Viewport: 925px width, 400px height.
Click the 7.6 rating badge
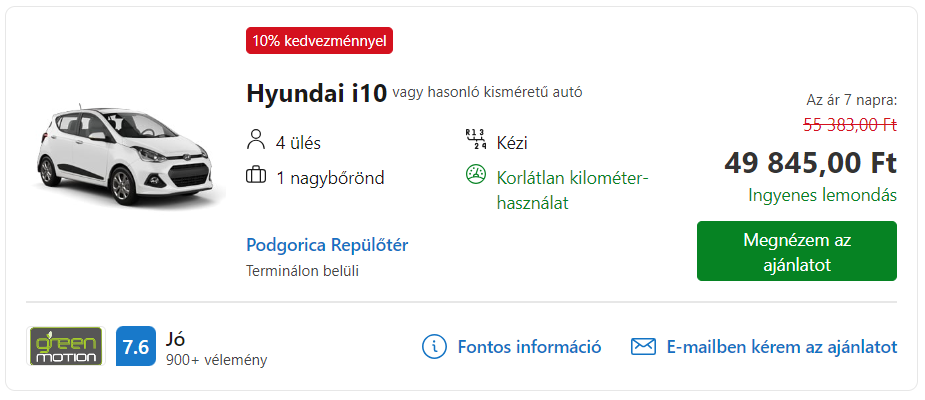(136, 346)
